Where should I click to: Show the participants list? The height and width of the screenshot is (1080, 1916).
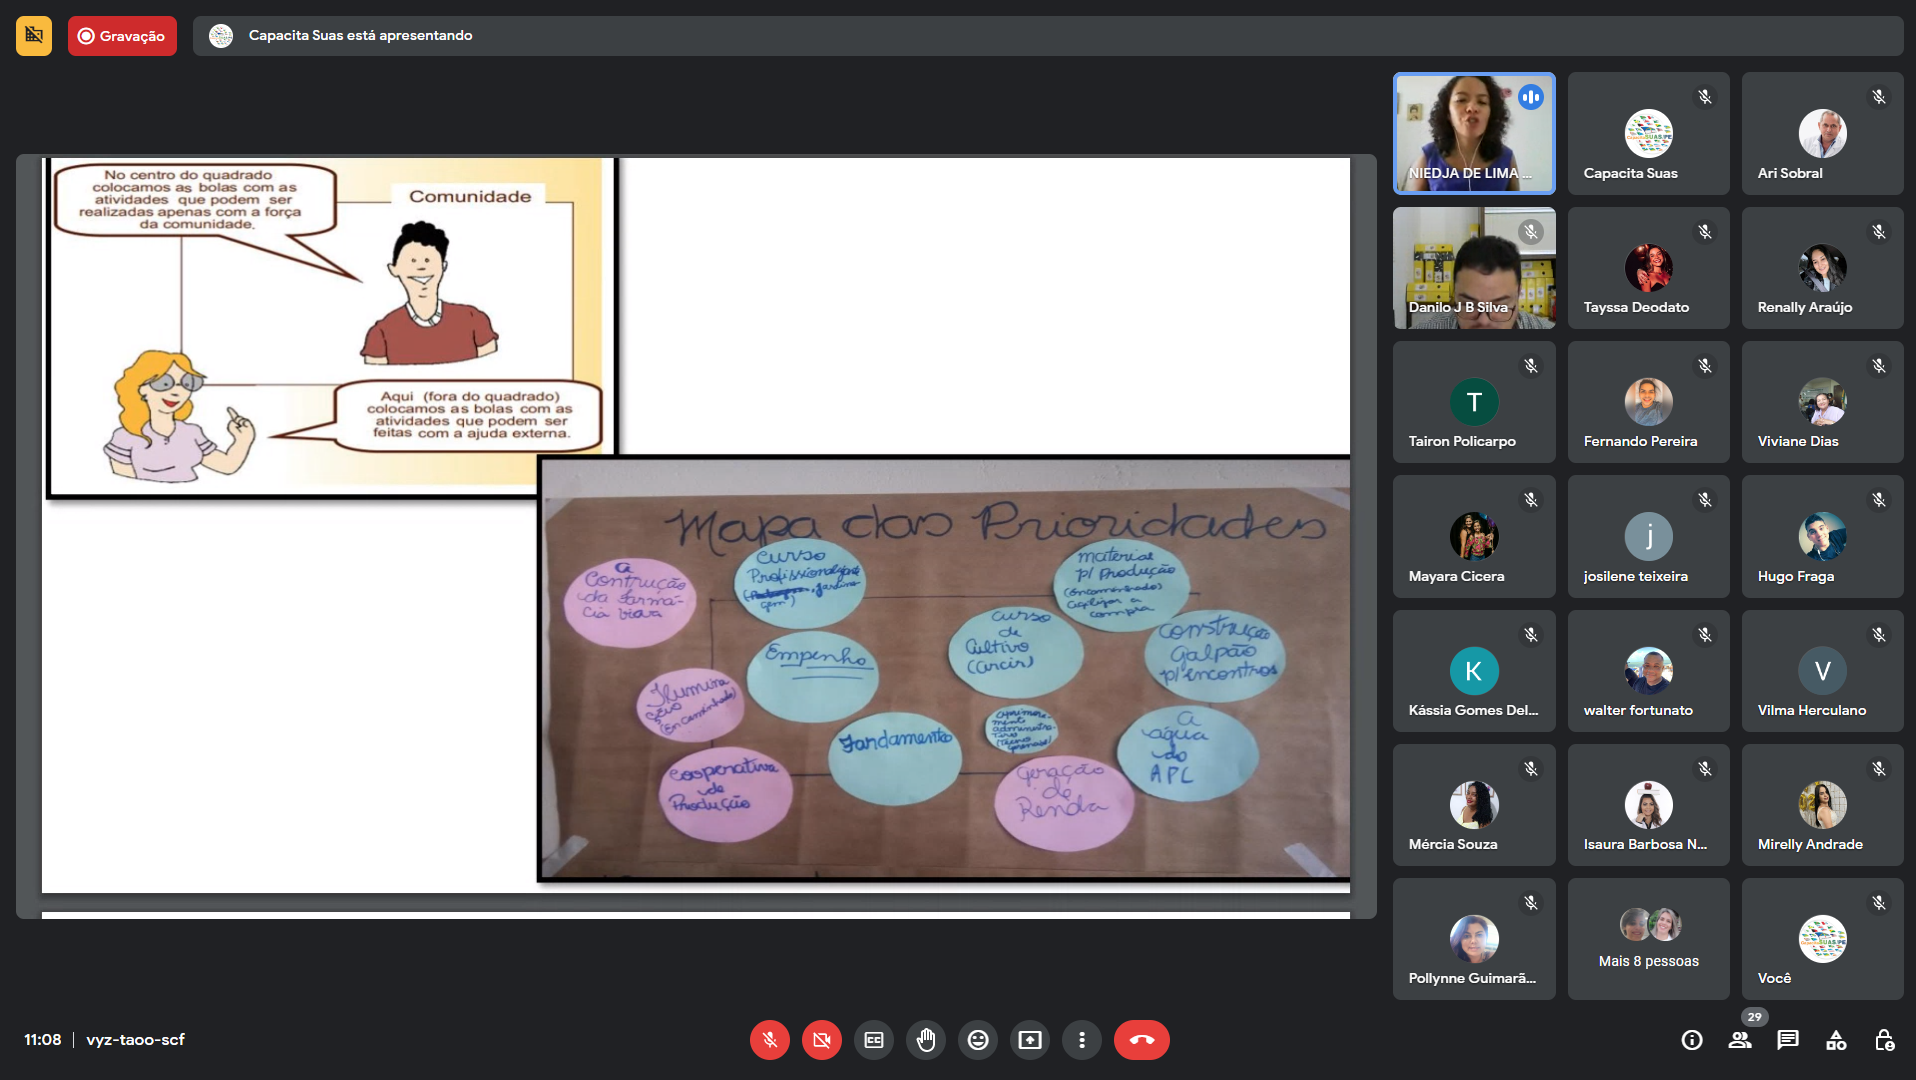[1740, 1040]
